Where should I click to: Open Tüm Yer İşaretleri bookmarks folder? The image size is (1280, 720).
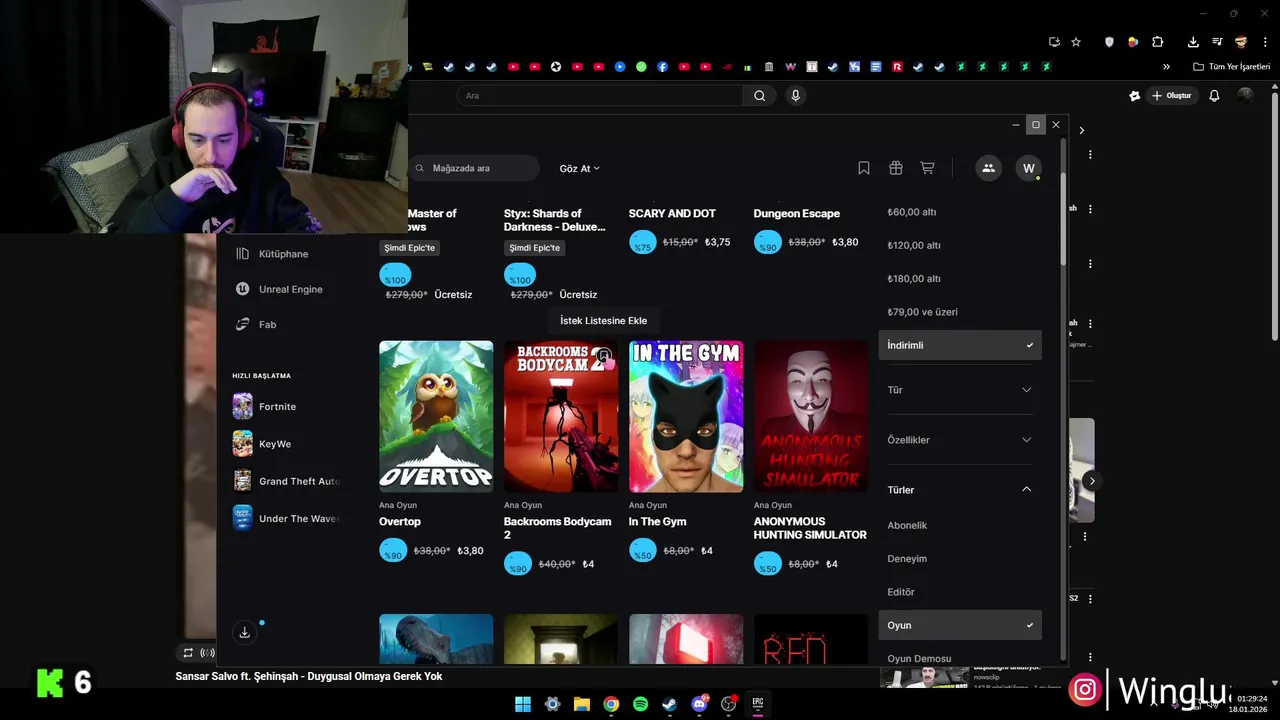(1232, 67)
